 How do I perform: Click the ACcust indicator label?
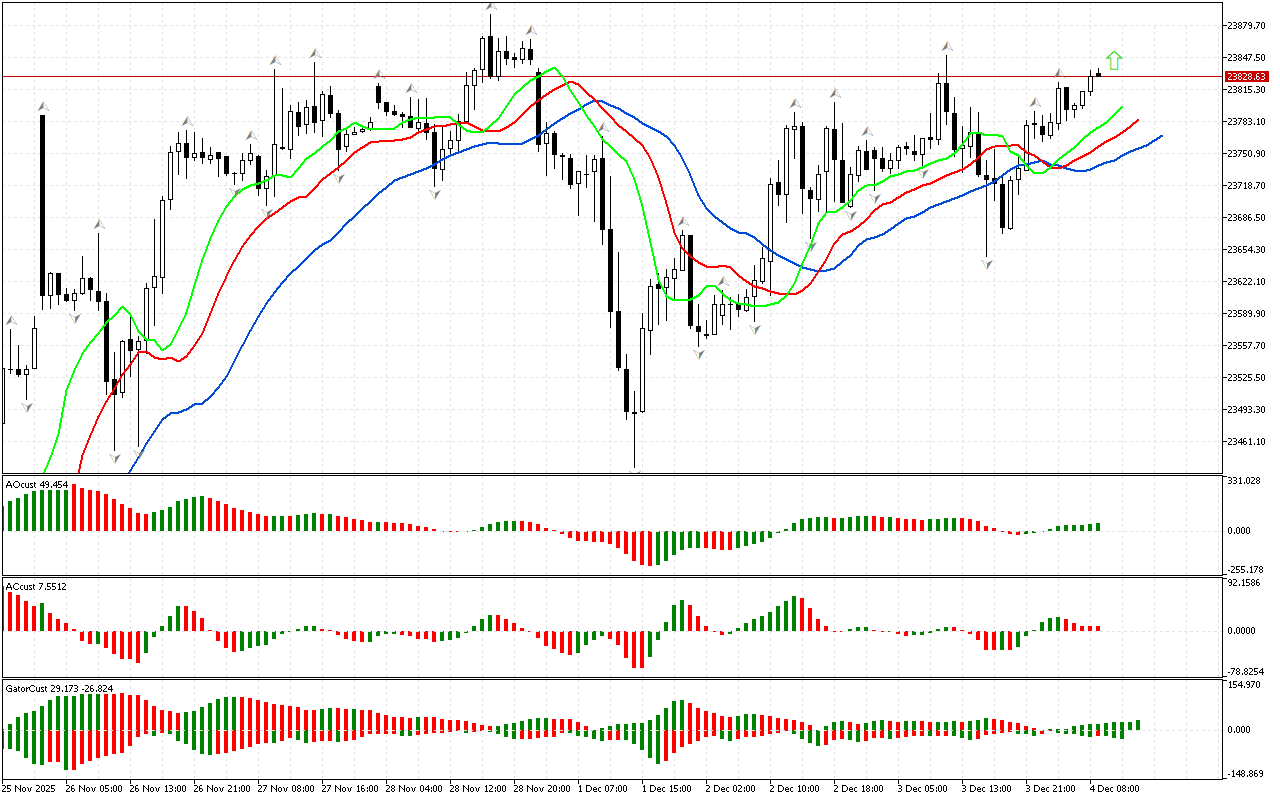tap(36, 586)
